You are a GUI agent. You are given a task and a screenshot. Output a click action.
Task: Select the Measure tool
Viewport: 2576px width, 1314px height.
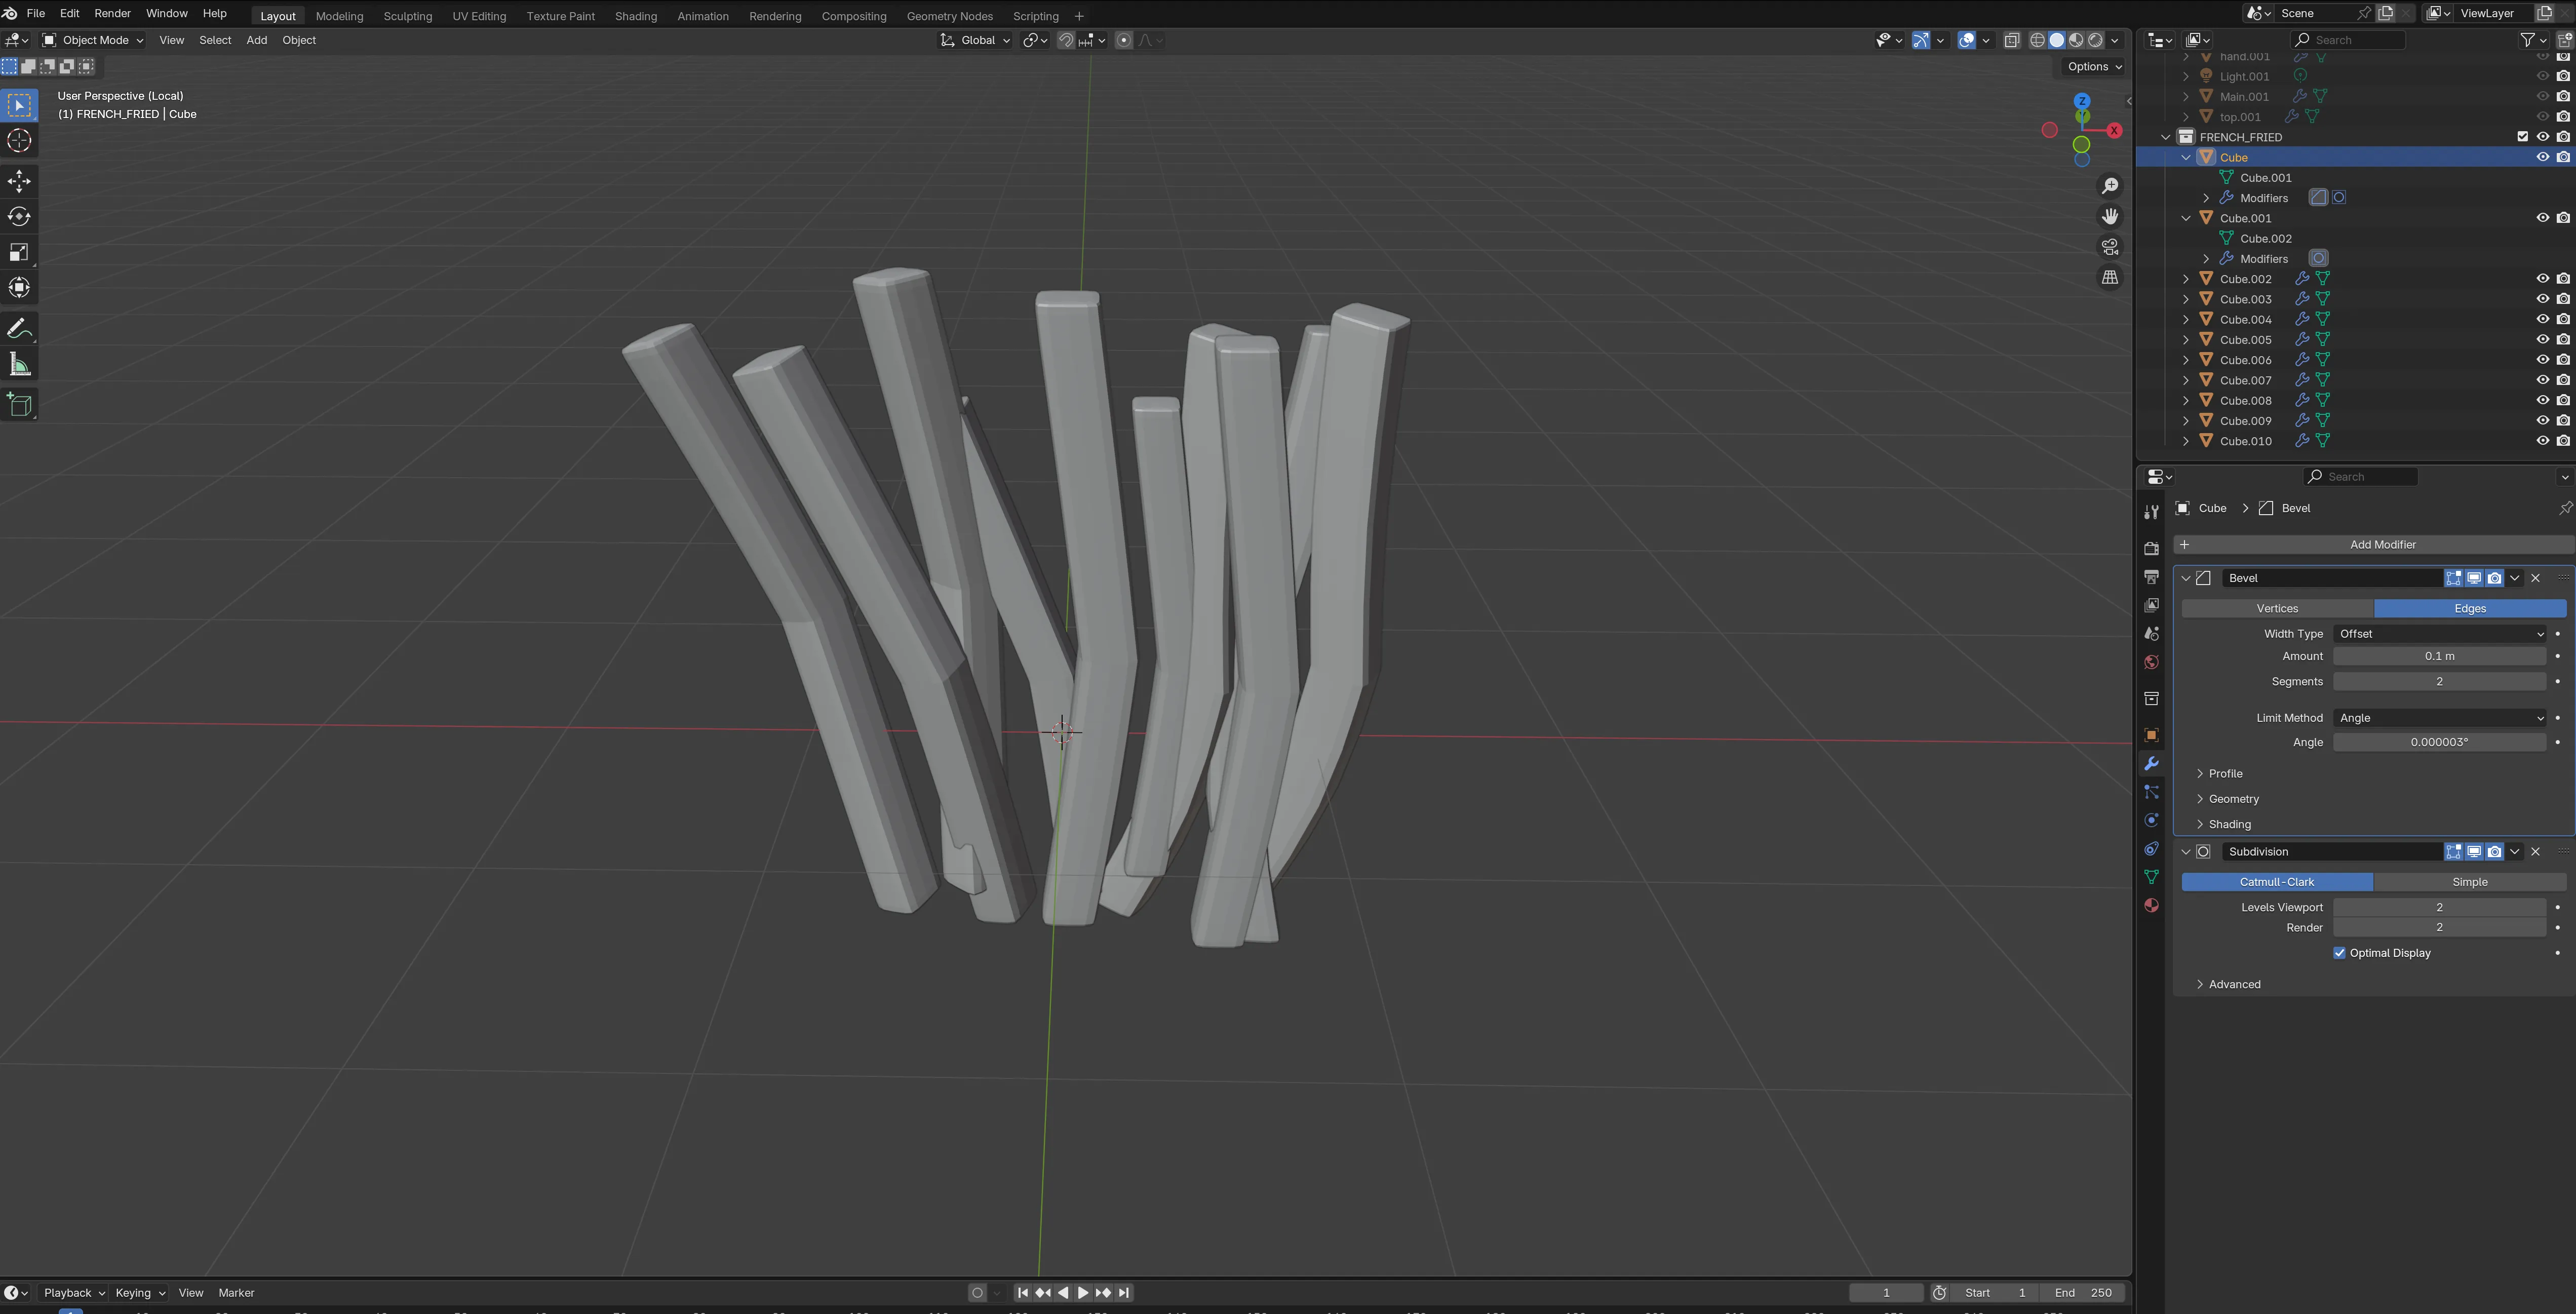click(19, 364)
